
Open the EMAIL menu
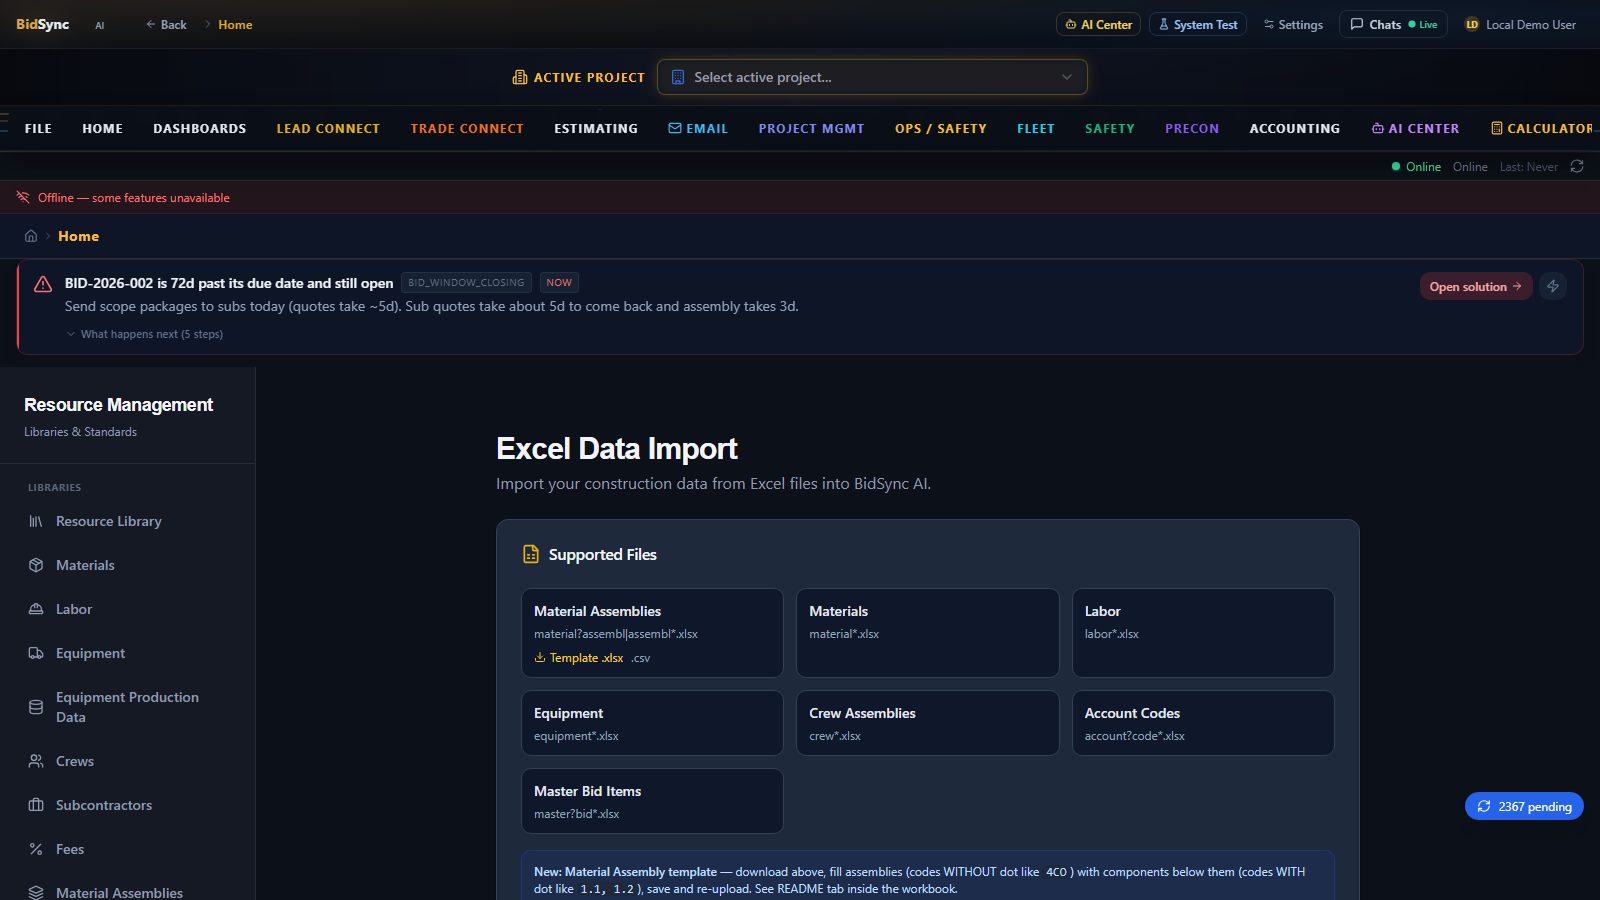point(698,129)
